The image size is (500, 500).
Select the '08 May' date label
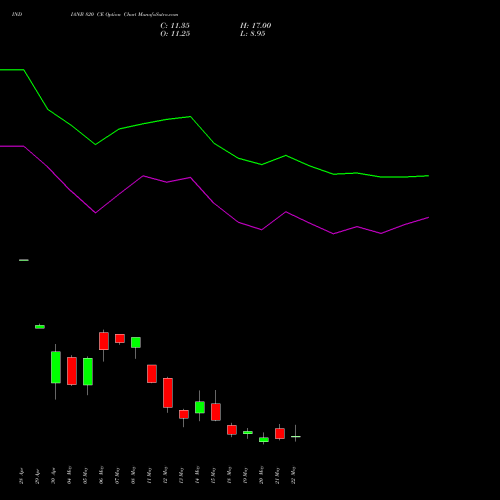133,475
